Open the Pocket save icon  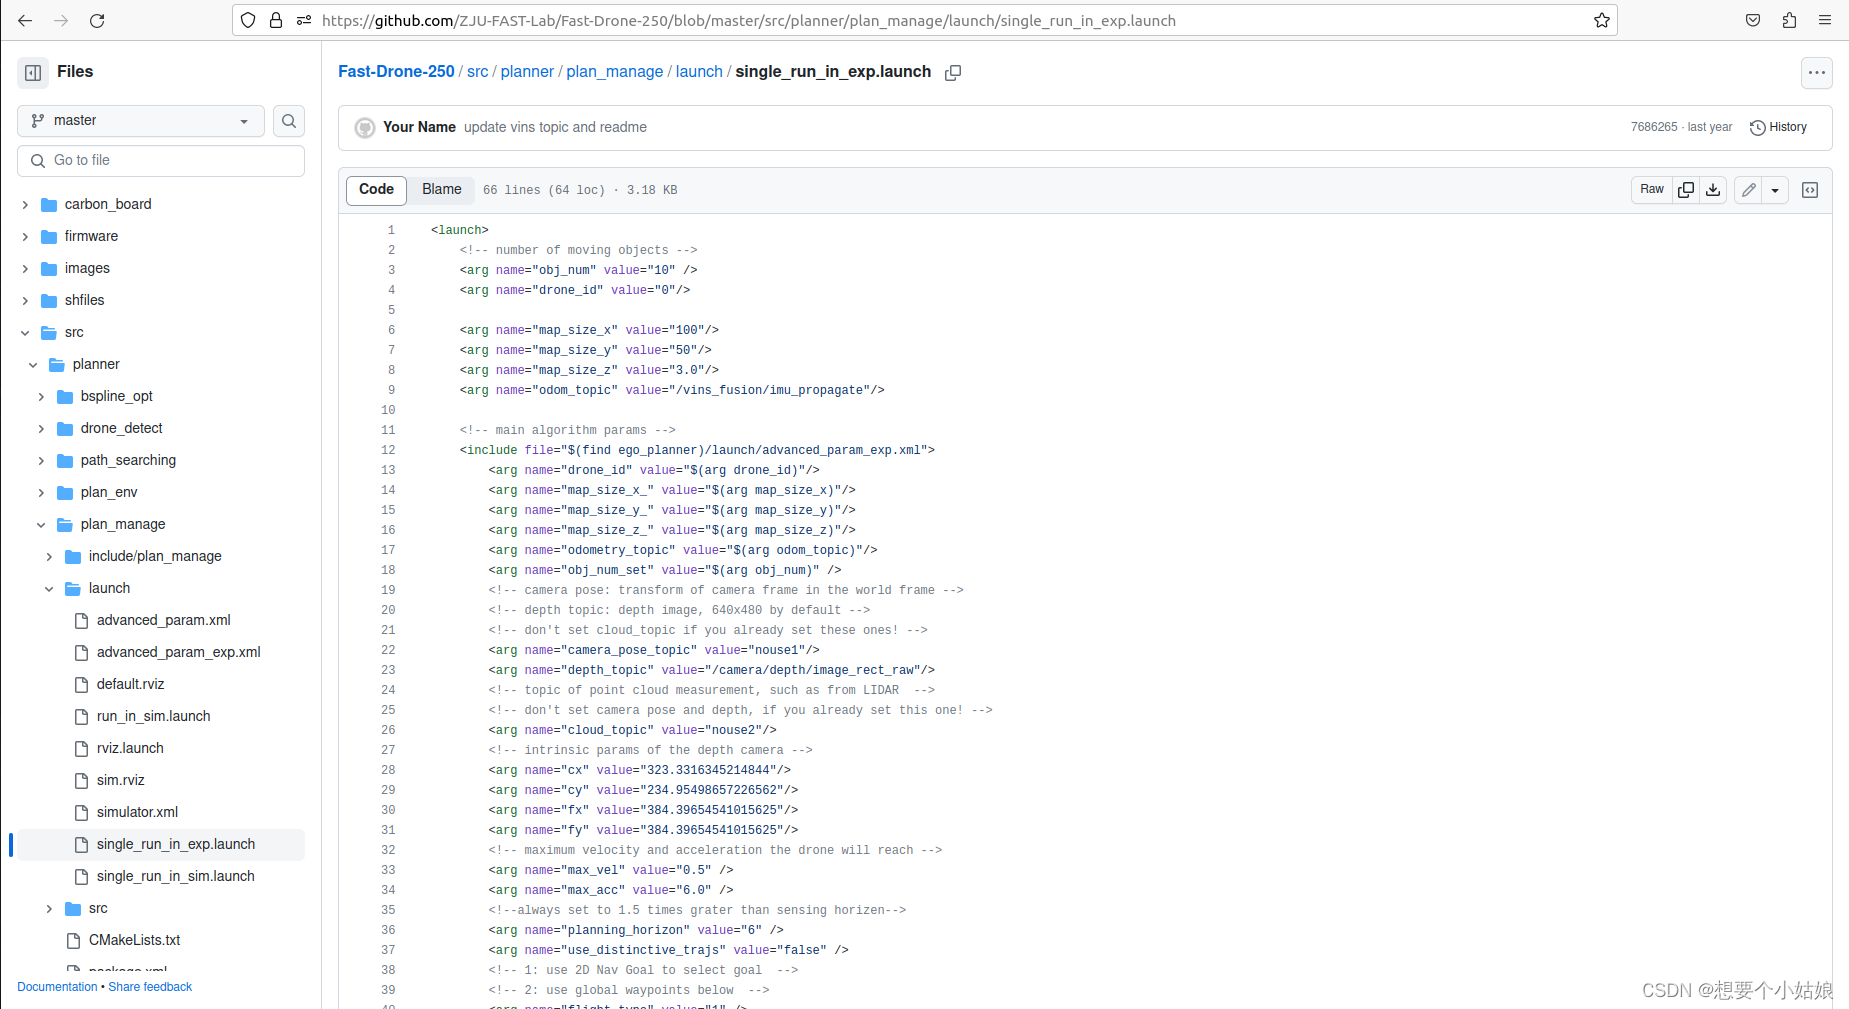pyautogui.click(x=1753, y=20)
